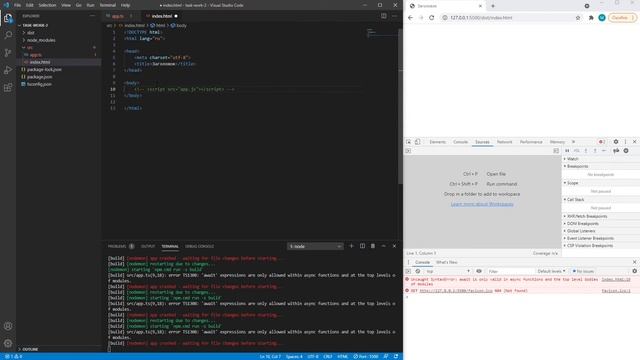Click the Chrome update button
The width and height of the screenshot is (640, 360).
(x=622, y=18)
